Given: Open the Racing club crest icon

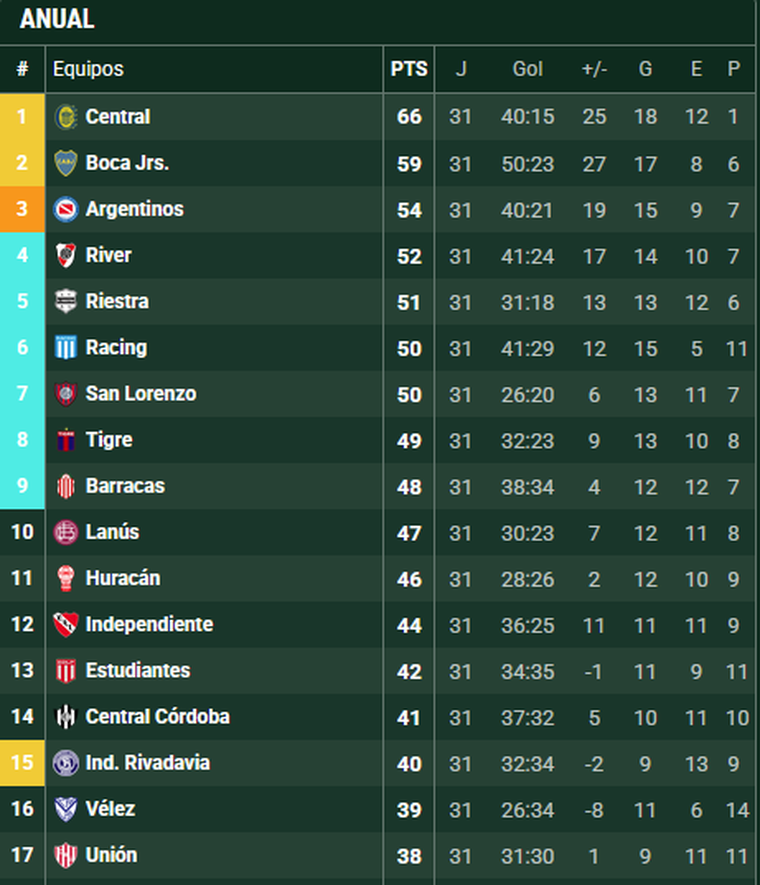Looking at the screenshot, I should (66, 348).
